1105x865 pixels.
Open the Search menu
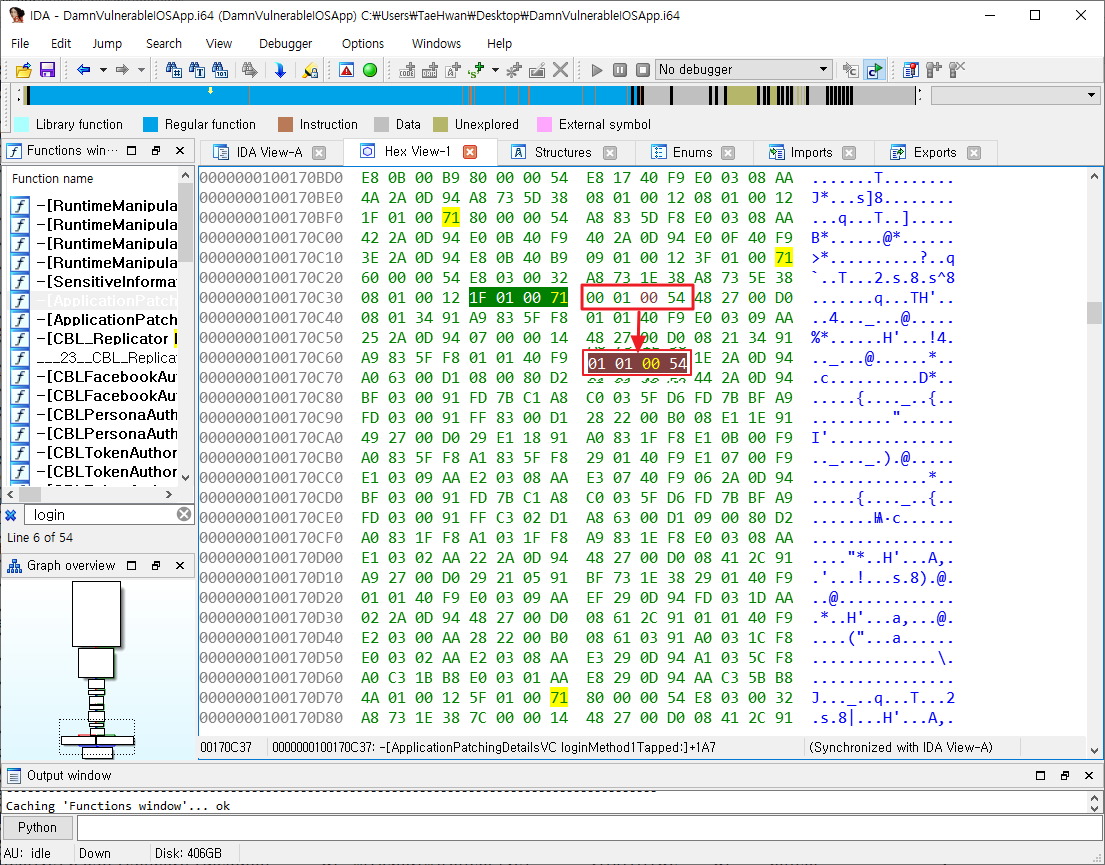click(x=163, y=44)
